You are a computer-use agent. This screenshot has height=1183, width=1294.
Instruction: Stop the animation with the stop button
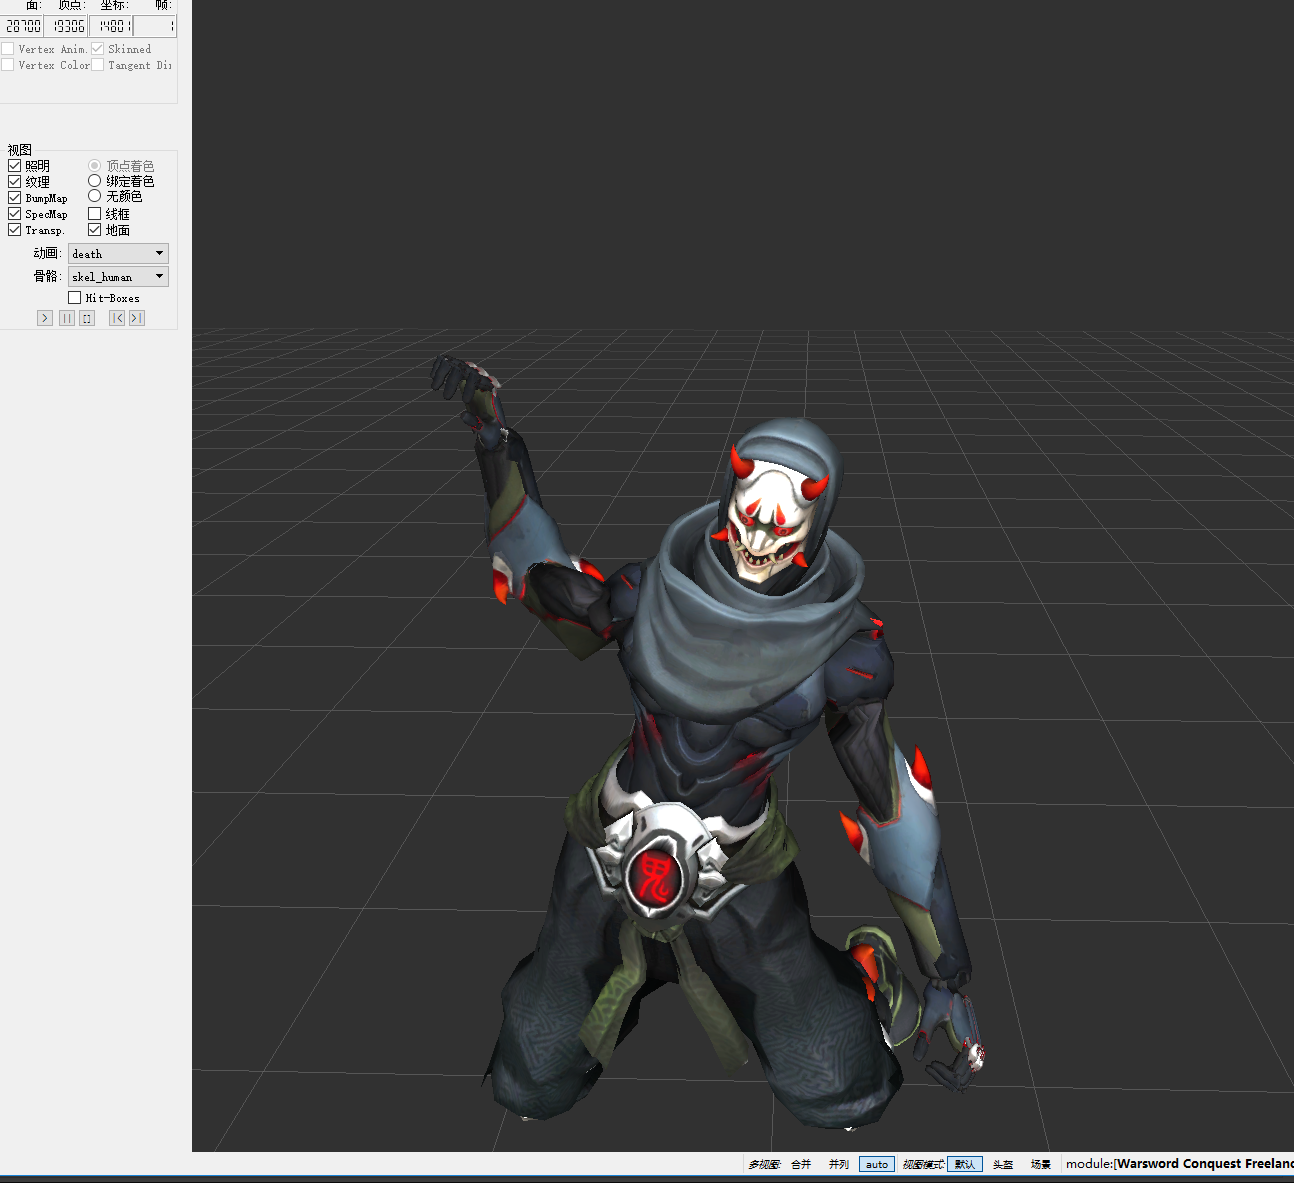click(87, 318)
